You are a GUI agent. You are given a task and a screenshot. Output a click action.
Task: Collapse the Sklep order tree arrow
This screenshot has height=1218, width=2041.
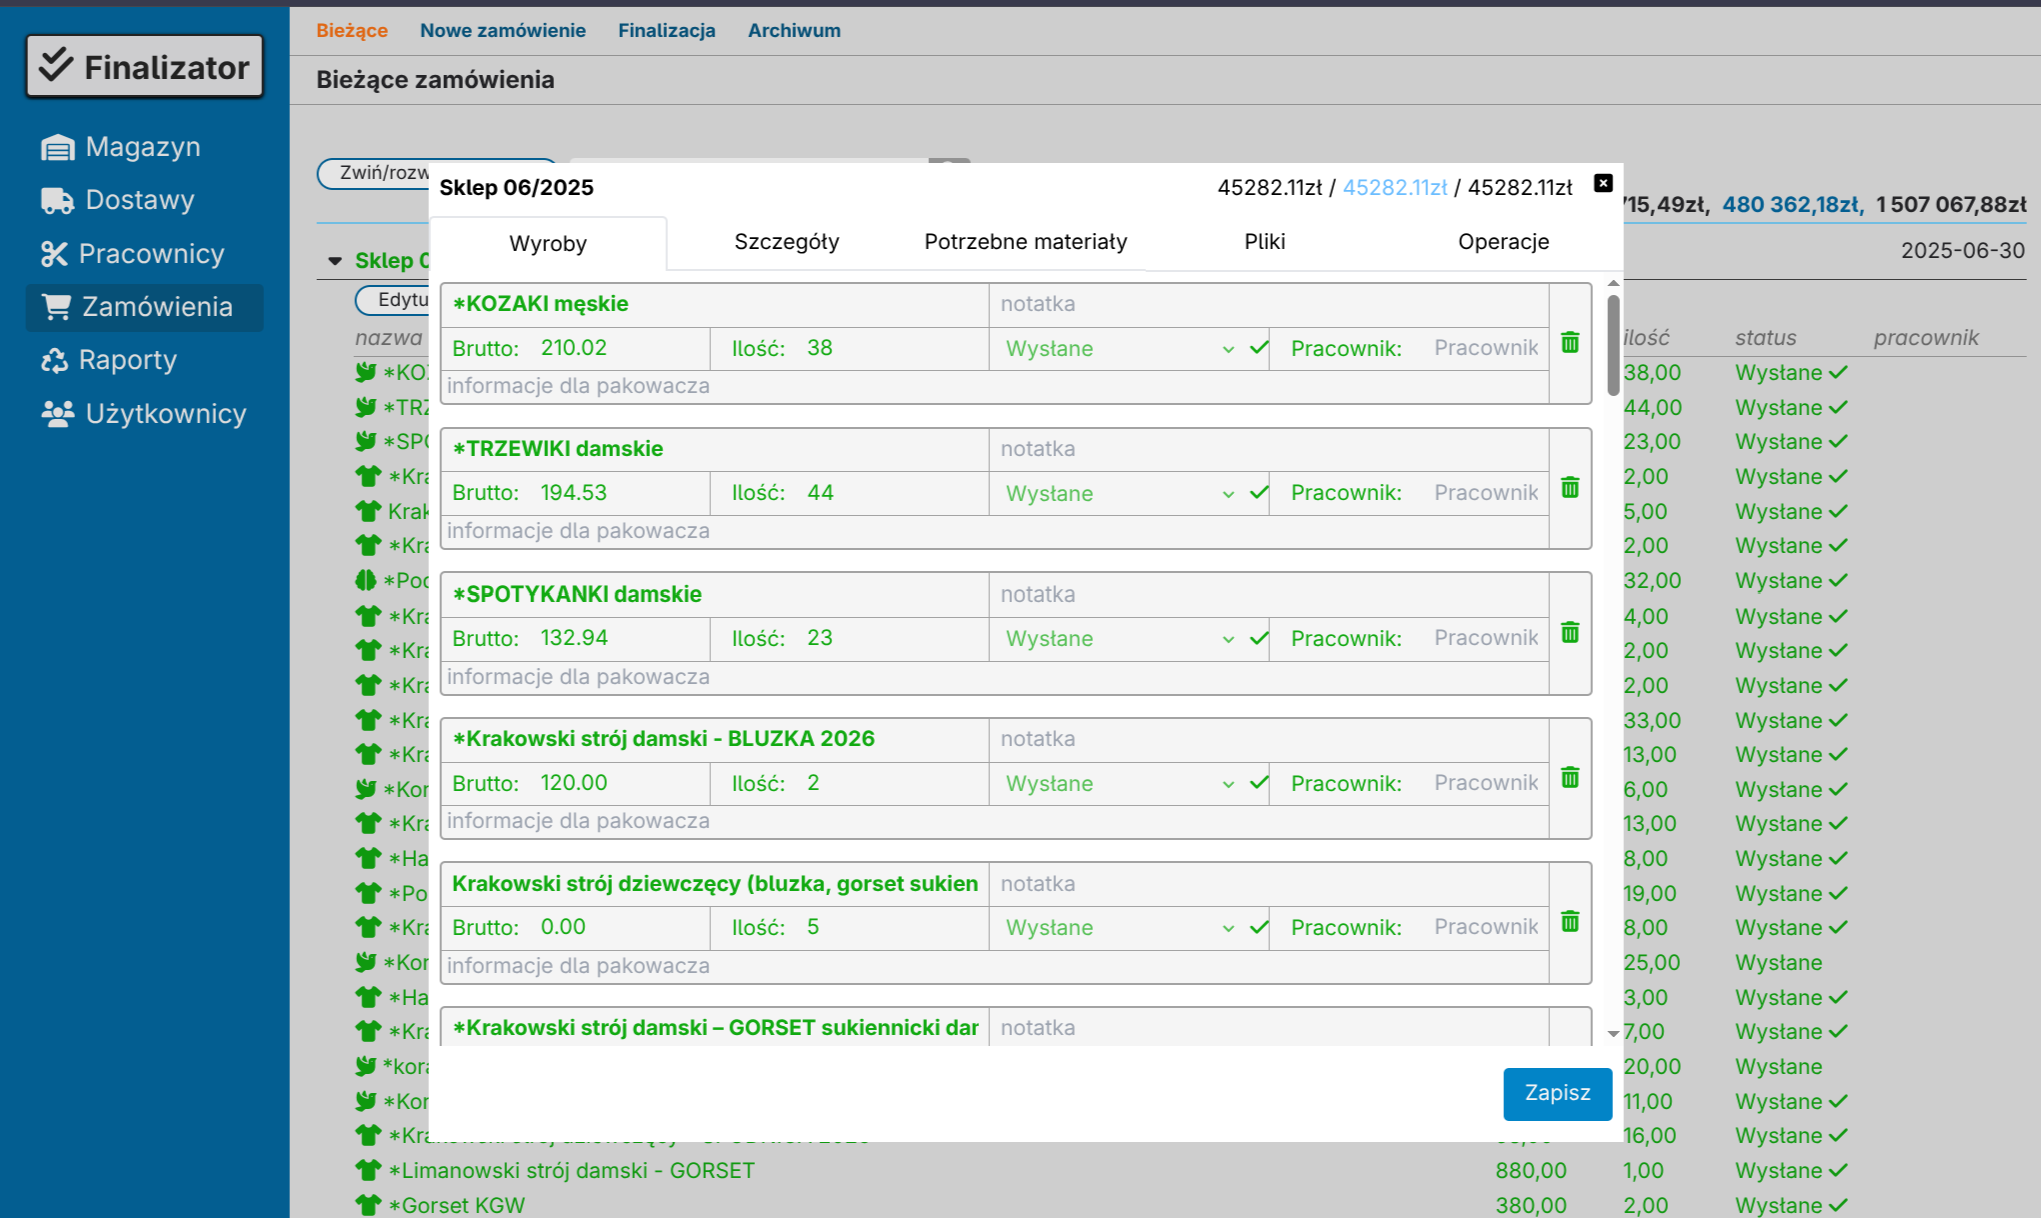click(x=335, y=261)
